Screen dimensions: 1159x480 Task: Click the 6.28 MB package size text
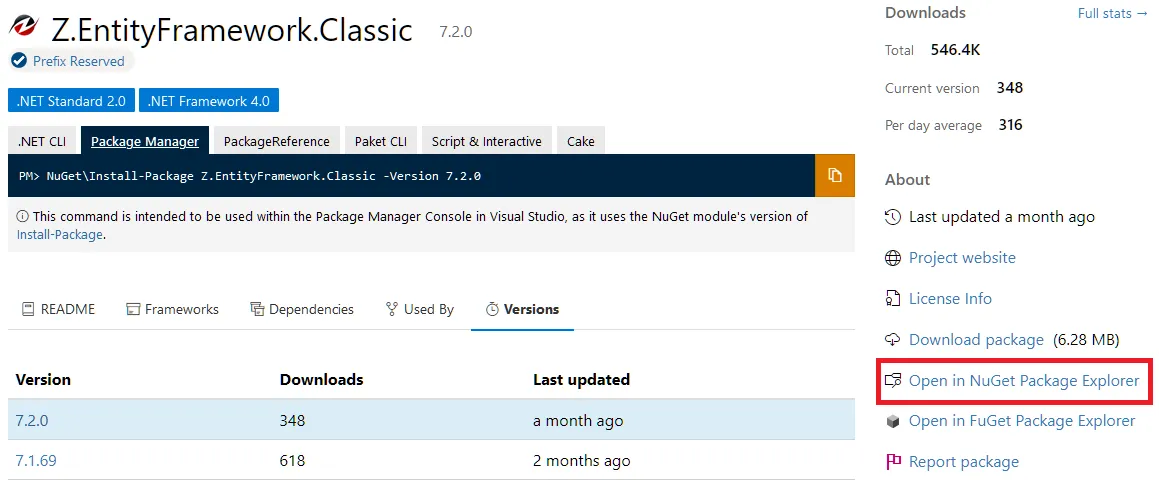coord(1087,339)
